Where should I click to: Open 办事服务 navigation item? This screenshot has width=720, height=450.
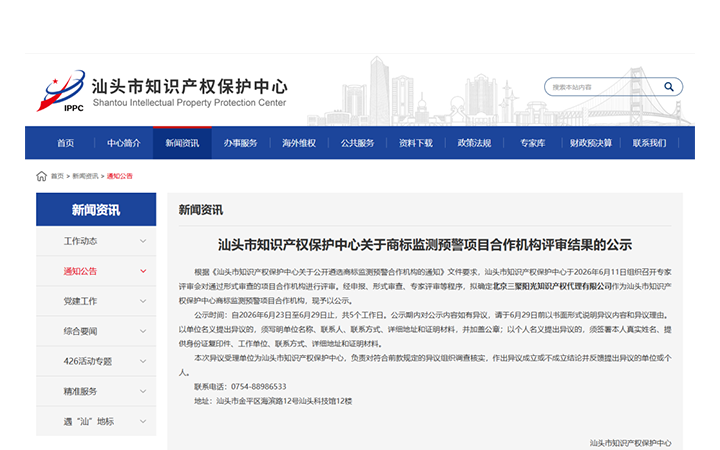[241, 143]
